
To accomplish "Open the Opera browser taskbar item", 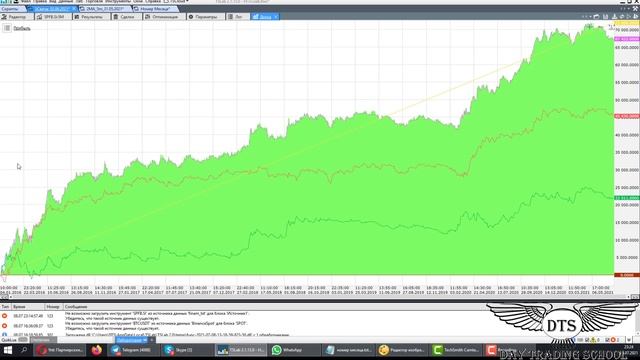I will point(60,350).
